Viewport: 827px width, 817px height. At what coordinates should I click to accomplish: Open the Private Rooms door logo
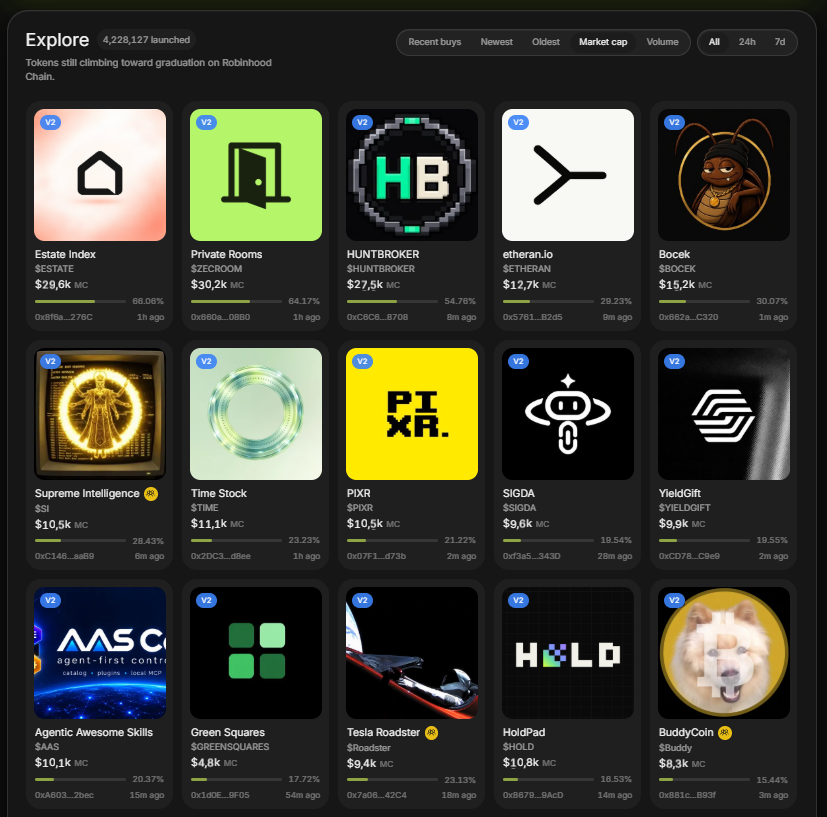(x=256, y=175)
